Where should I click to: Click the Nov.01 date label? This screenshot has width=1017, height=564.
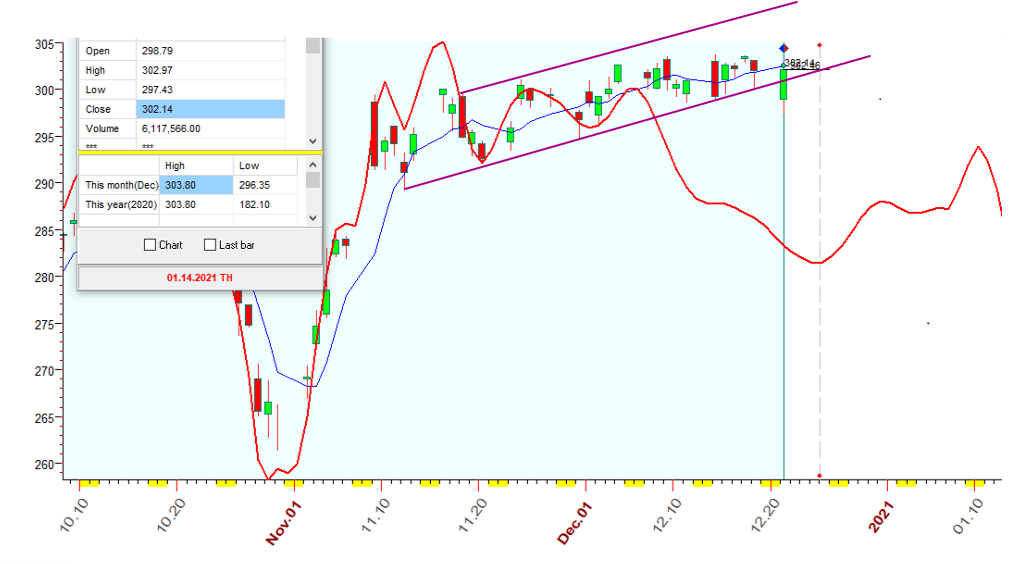point(283,523)
